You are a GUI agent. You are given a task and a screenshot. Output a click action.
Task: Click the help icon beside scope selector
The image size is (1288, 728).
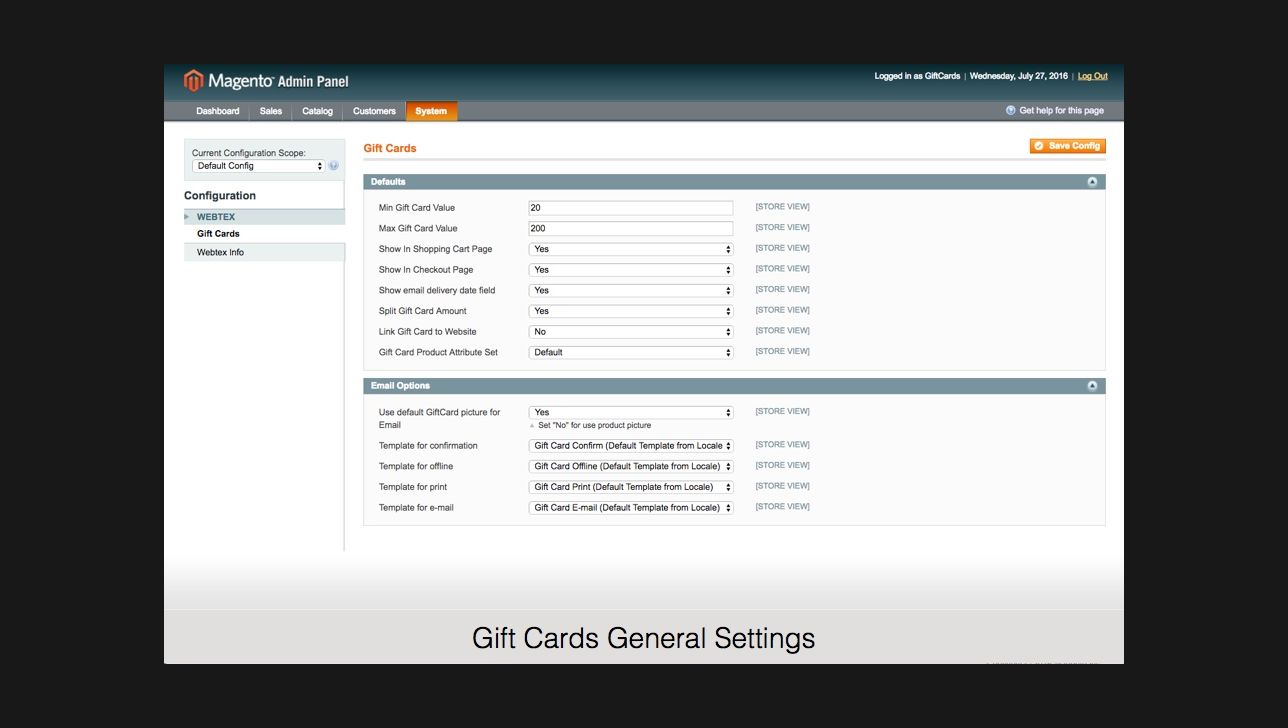pyautogui.click(x=334, y=166)
